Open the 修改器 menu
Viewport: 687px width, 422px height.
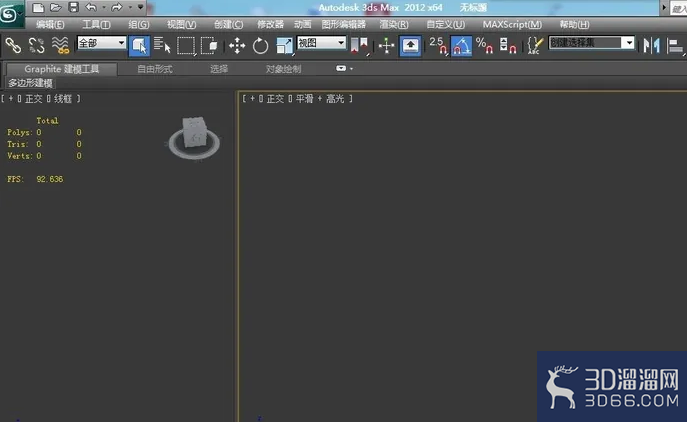pos(270,25)
